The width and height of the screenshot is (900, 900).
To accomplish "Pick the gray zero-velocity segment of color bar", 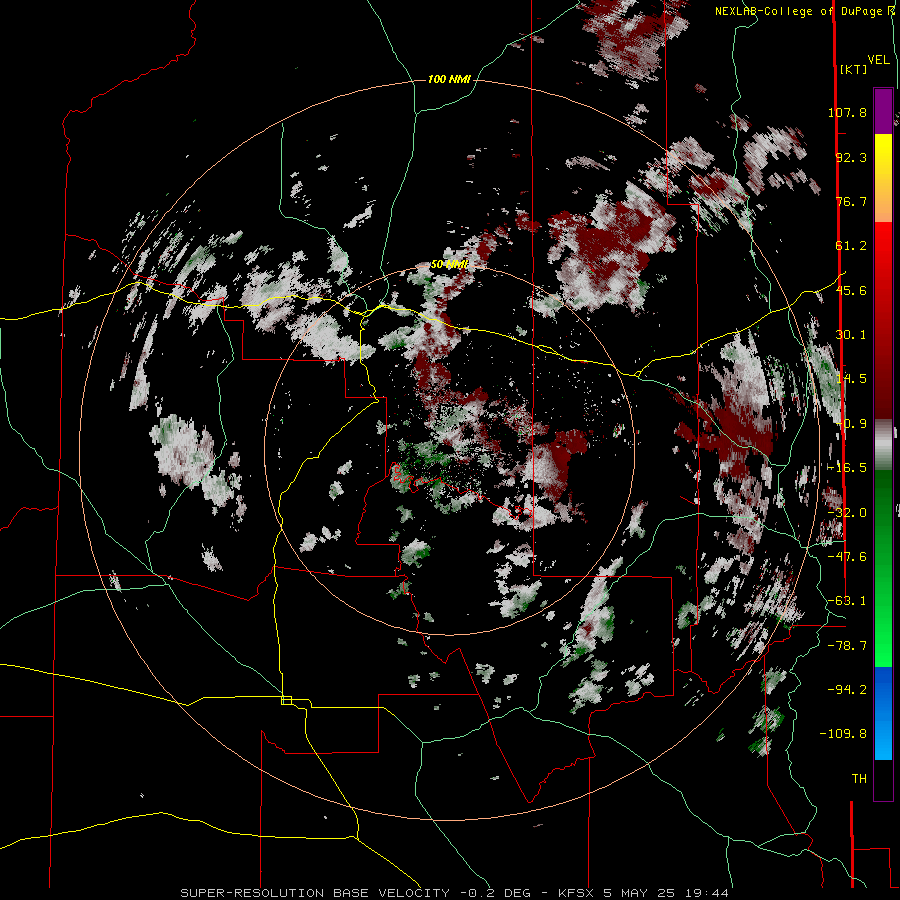I will pos(883,445).
